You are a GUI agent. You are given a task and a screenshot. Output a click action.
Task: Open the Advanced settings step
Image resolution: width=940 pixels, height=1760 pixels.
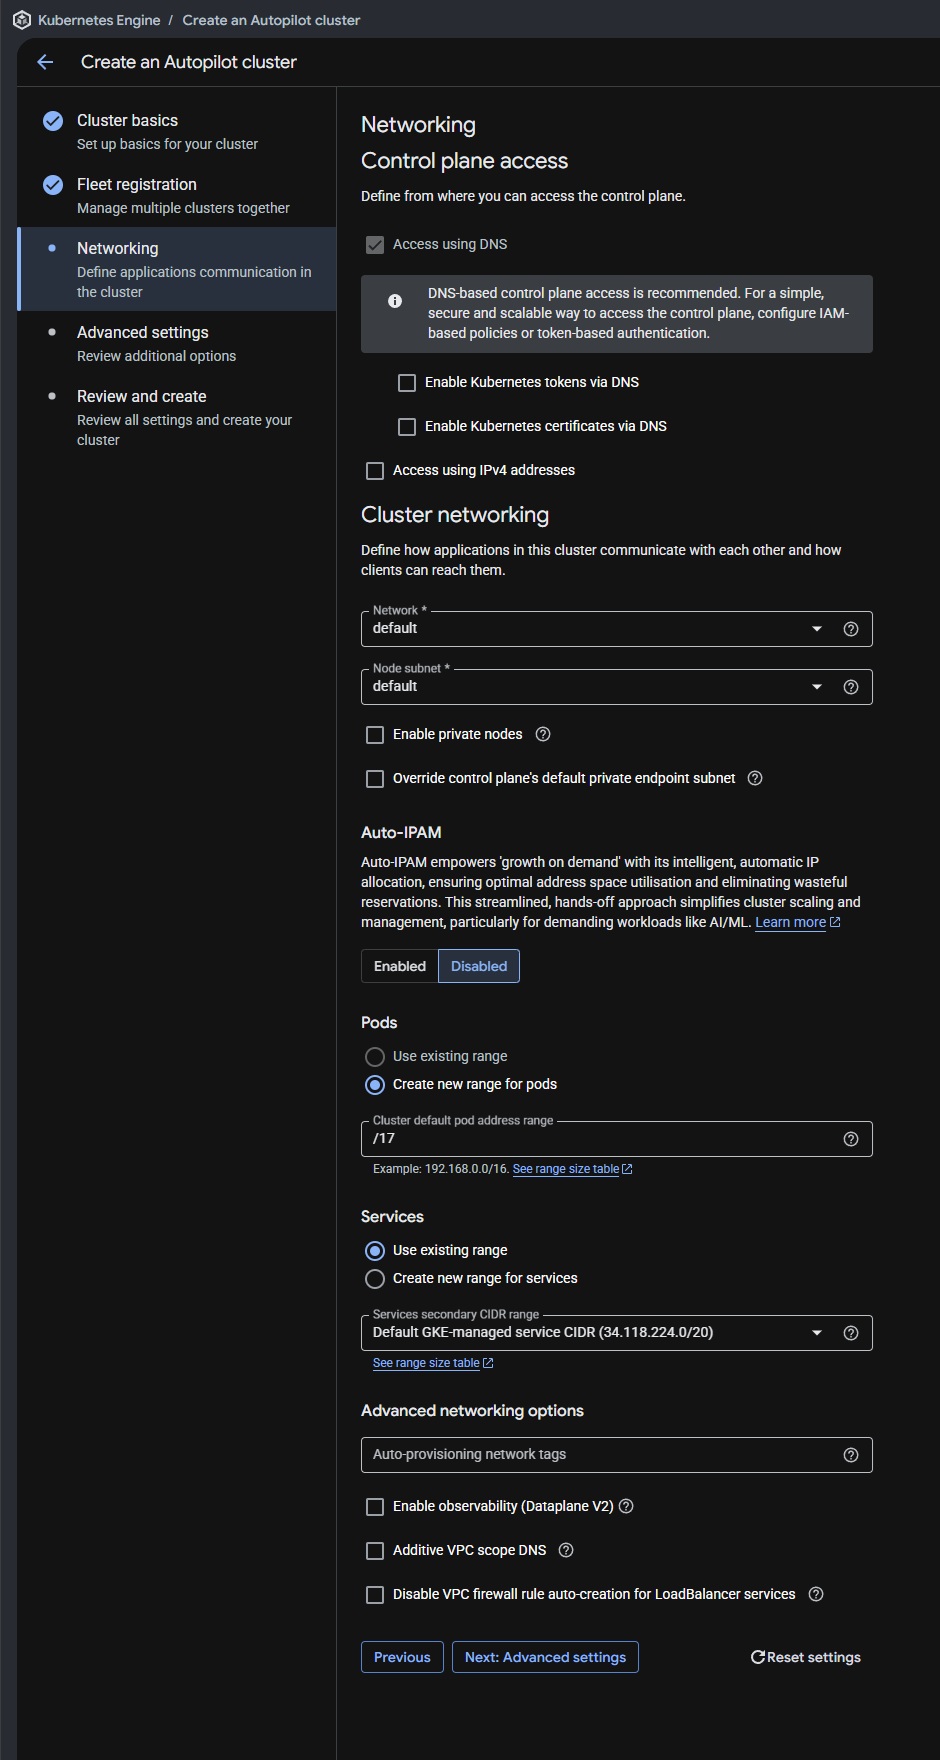176,343
